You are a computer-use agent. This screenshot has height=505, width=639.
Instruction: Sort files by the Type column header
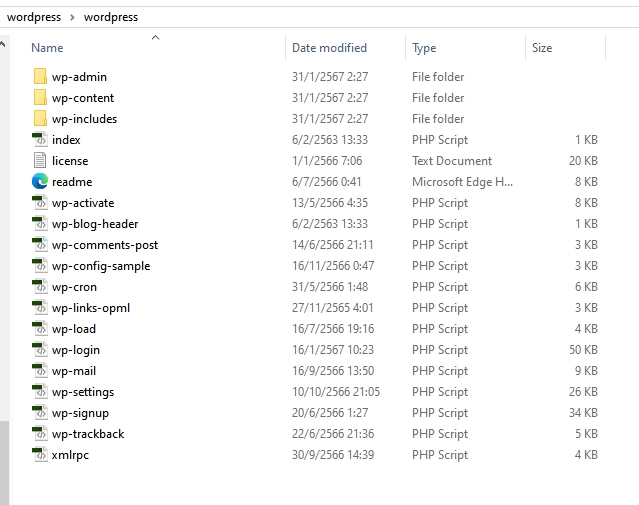click(424, 48)
